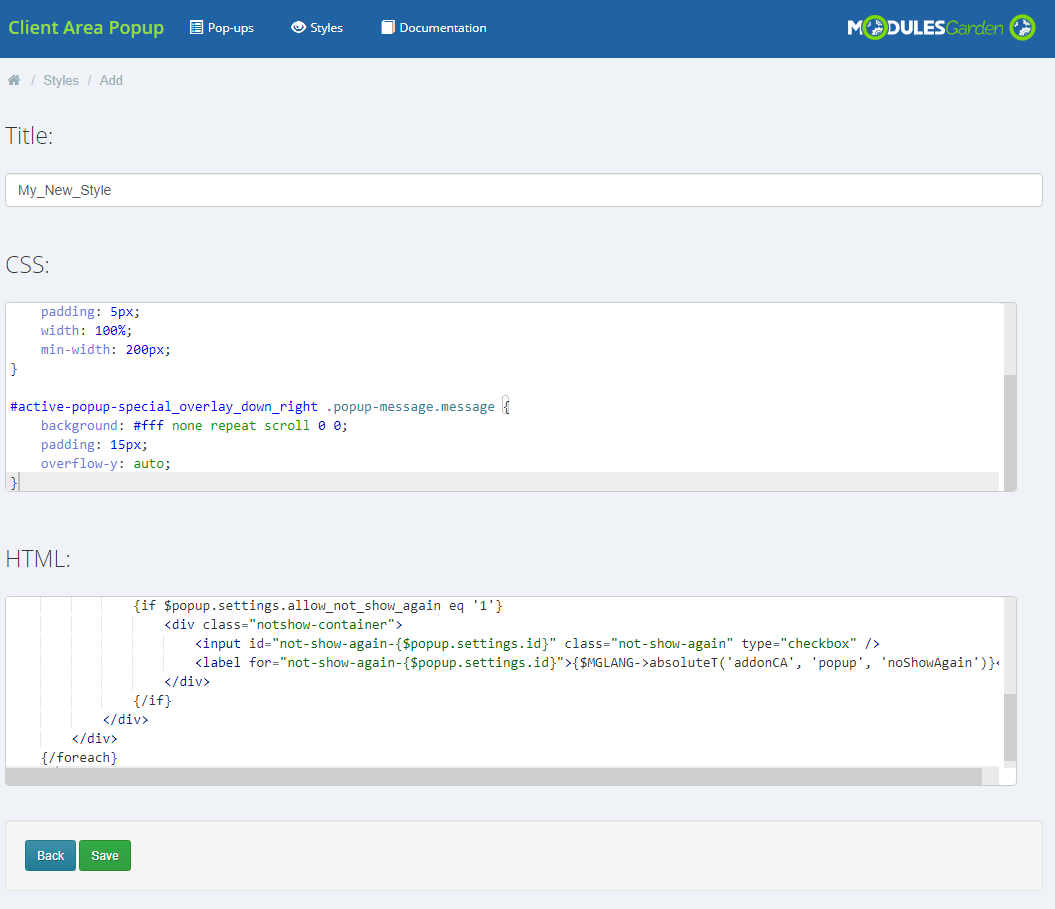
Task: Click the '#active-popup-special_overlay_down_right' selector line
Action: 260,406
